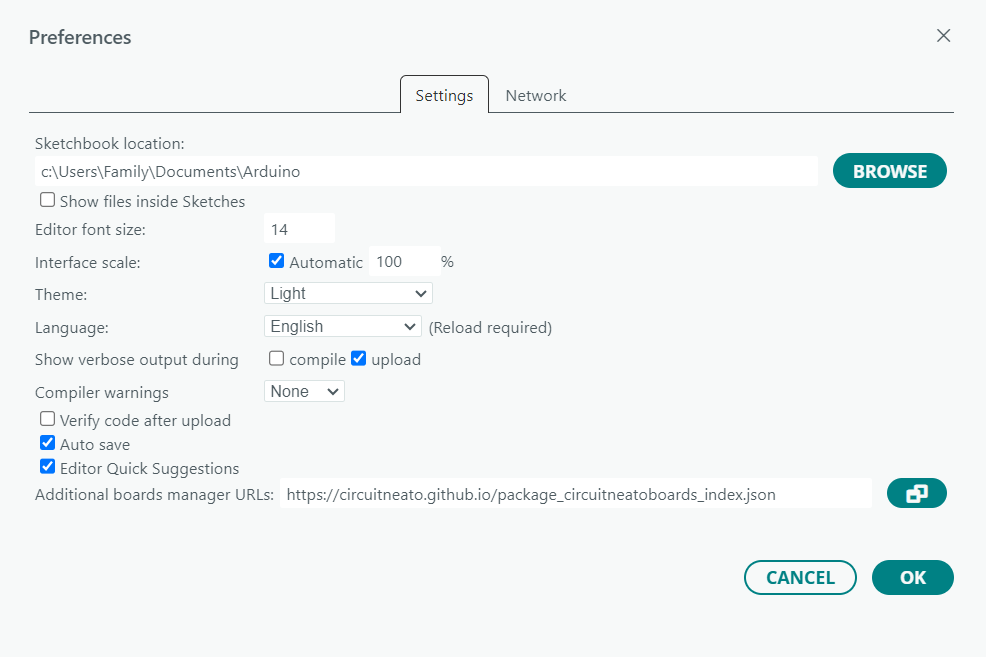986x657 pixels.
Task: Expand the Language dropdown showing English
Action: (x=343, y=326)
